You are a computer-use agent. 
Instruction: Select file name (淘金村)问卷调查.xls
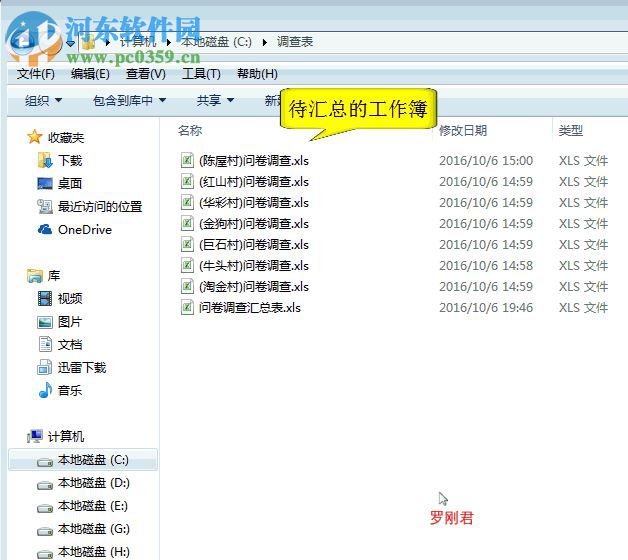254,287
